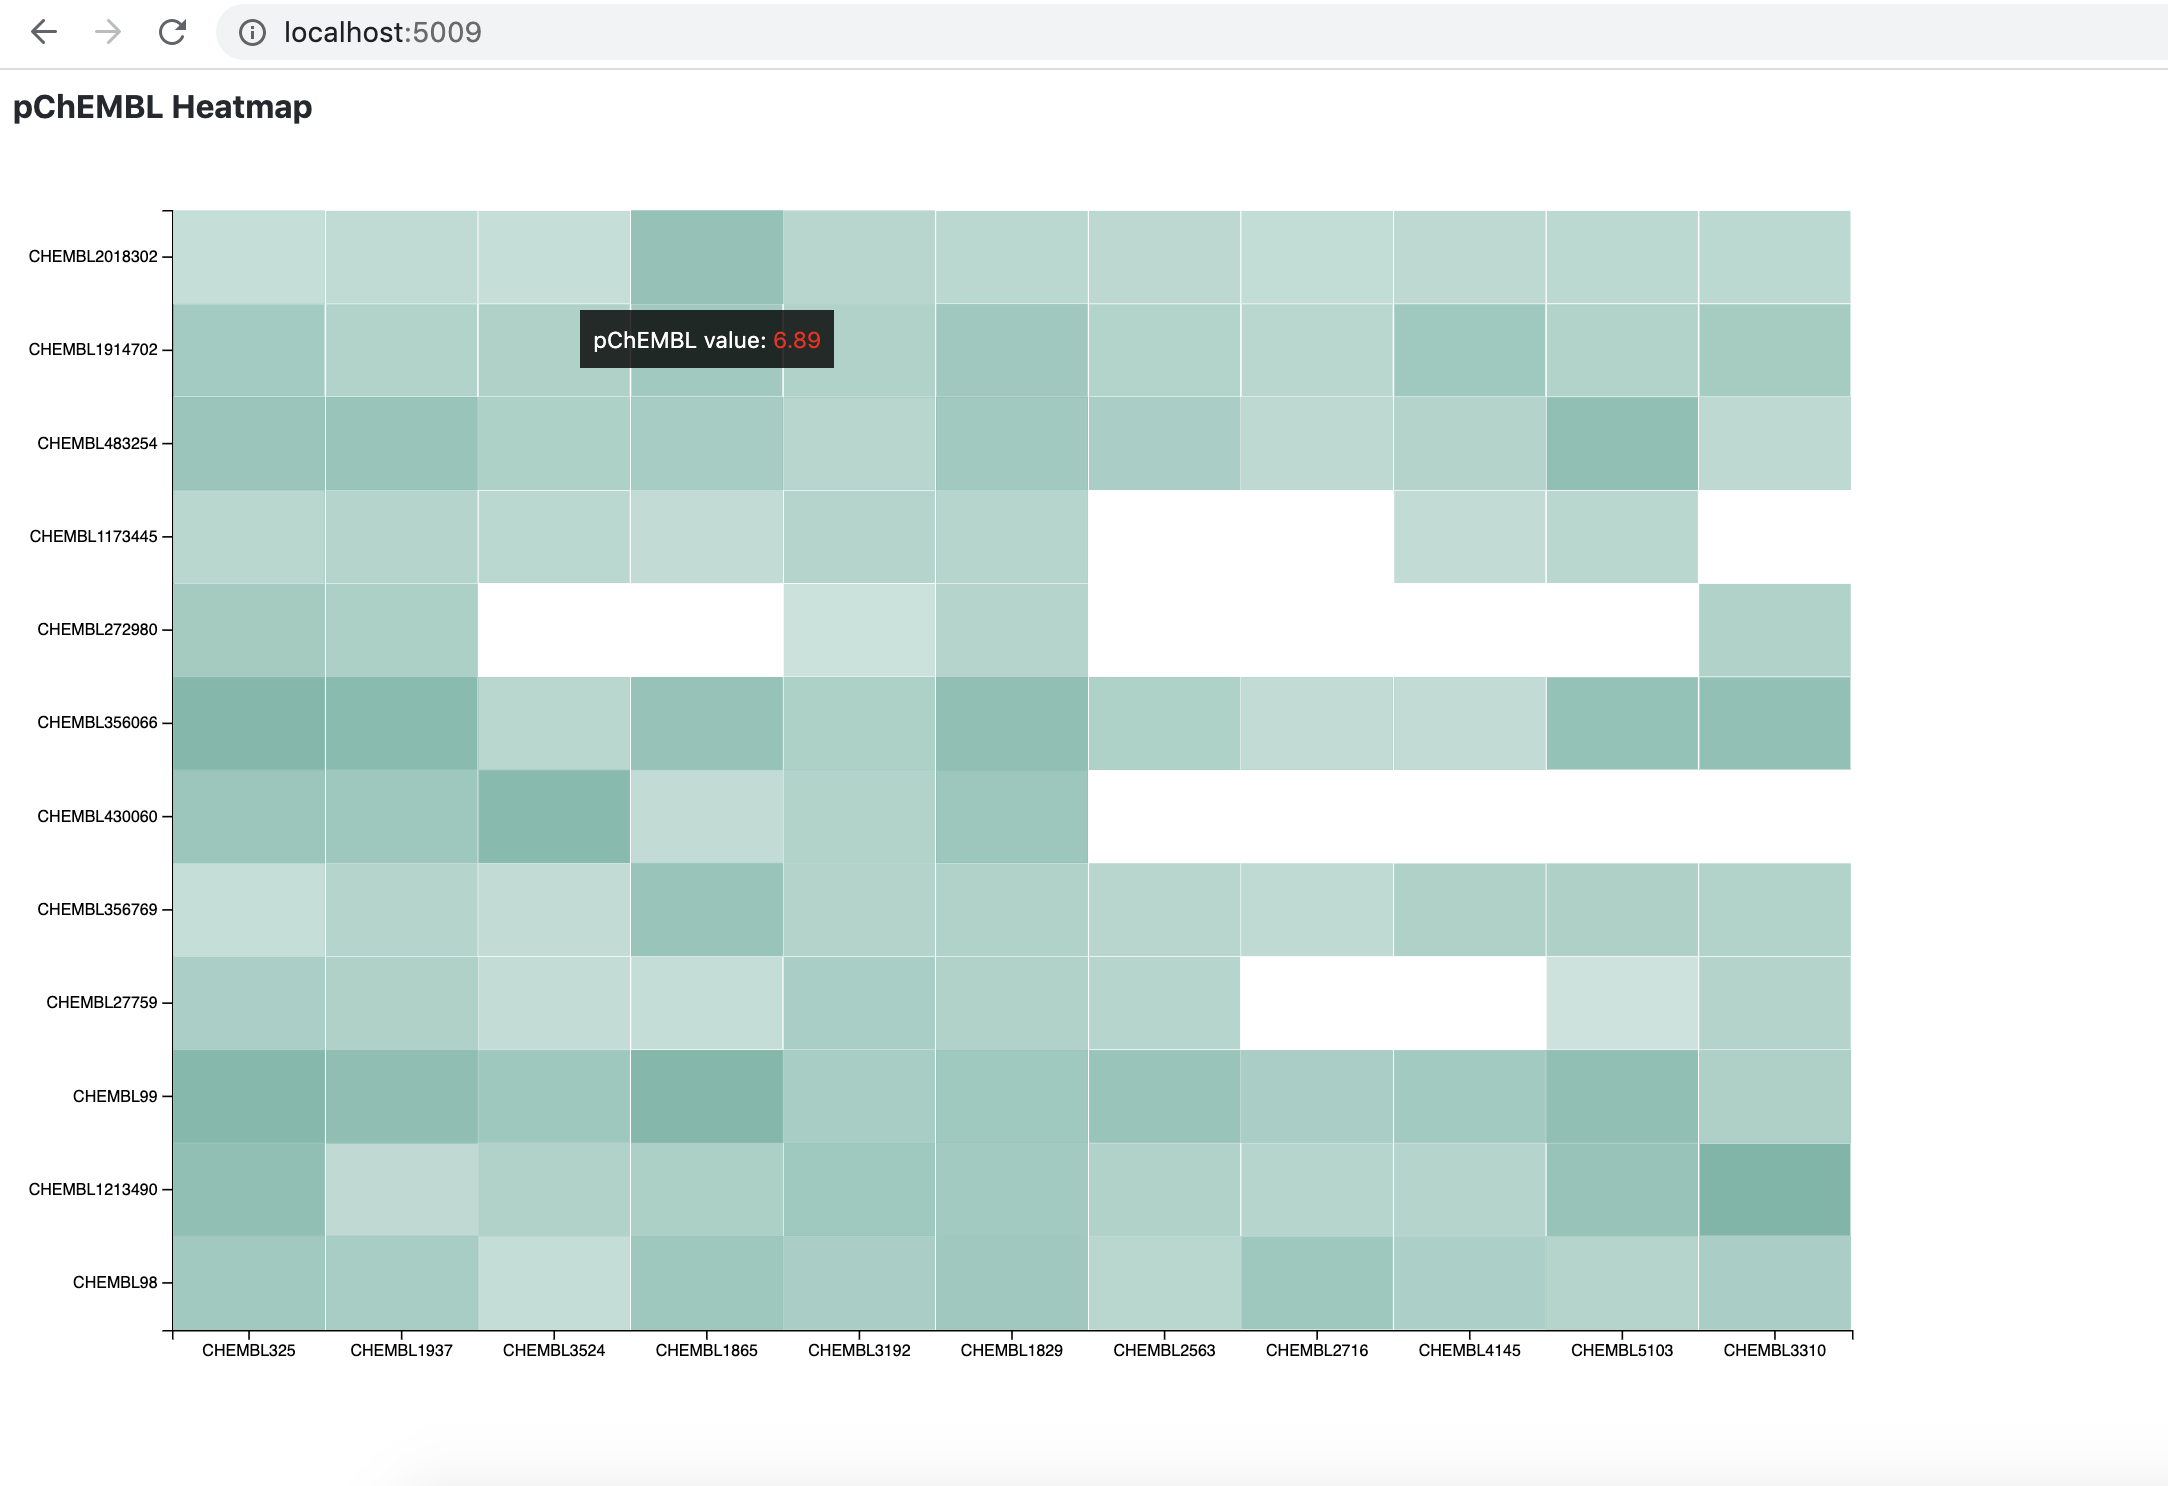2168x1486 pixels.
Task: Click x-axis label CHEMBL2563
Action: (x=1164, y=1350)
